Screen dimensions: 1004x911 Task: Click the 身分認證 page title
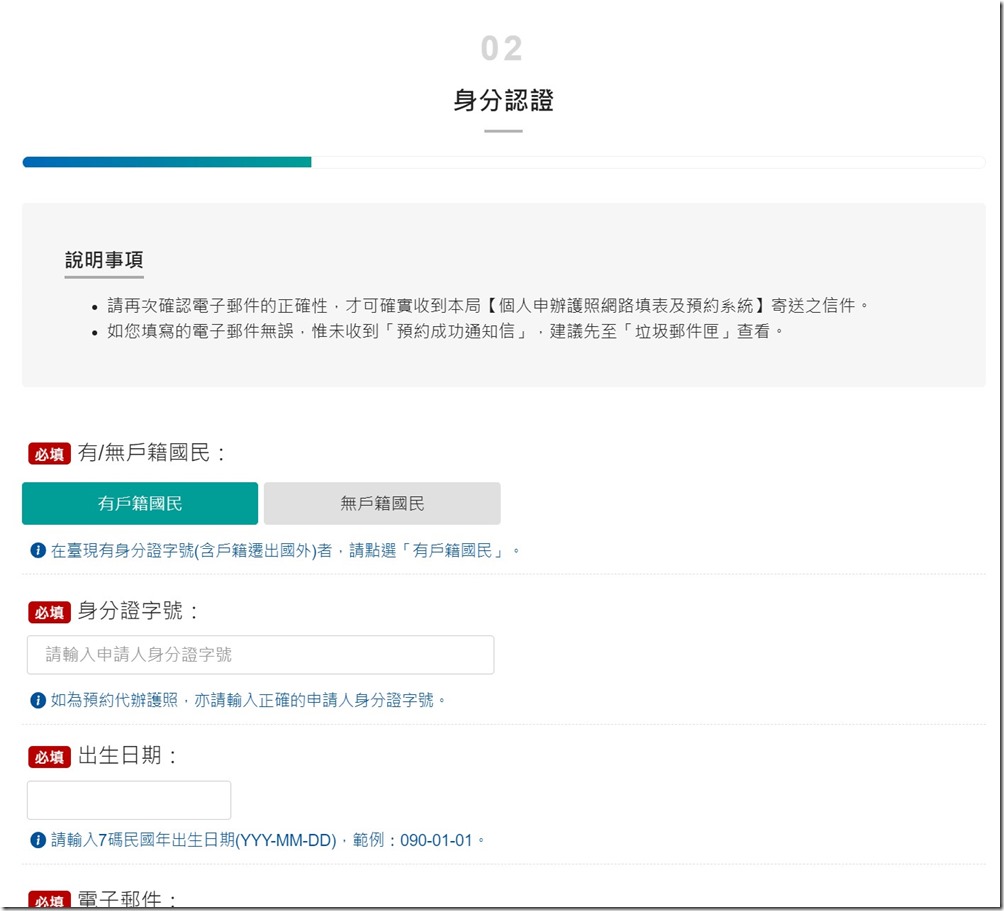[503, 101]
